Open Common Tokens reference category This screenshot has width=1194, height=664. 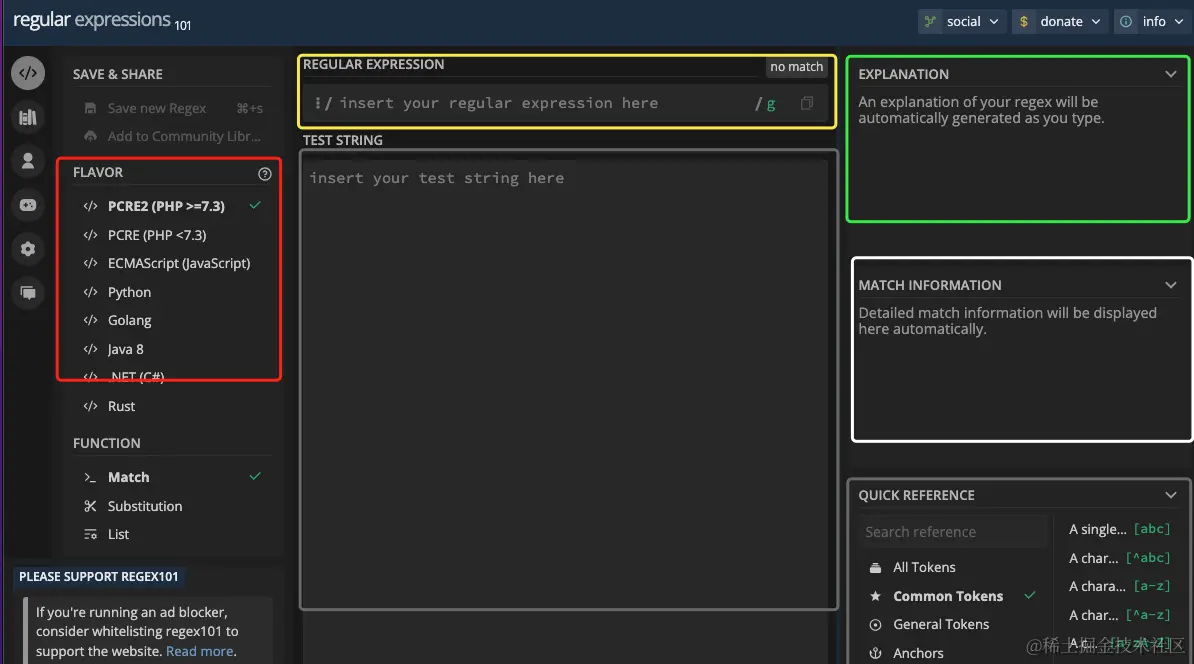(x=952, y=596)
